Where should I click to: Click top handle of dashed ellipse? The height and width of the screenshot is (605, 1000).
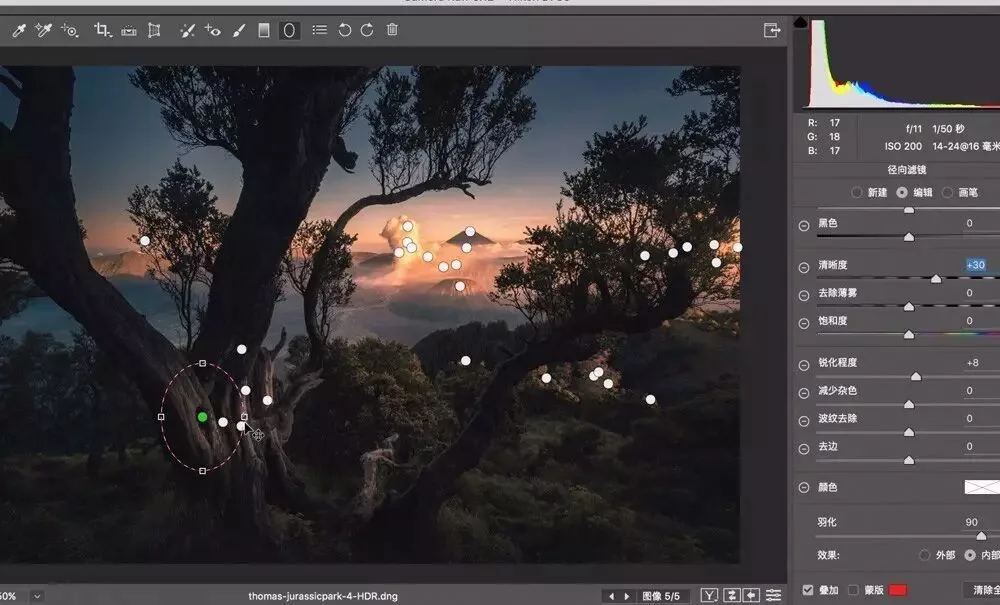202,363
